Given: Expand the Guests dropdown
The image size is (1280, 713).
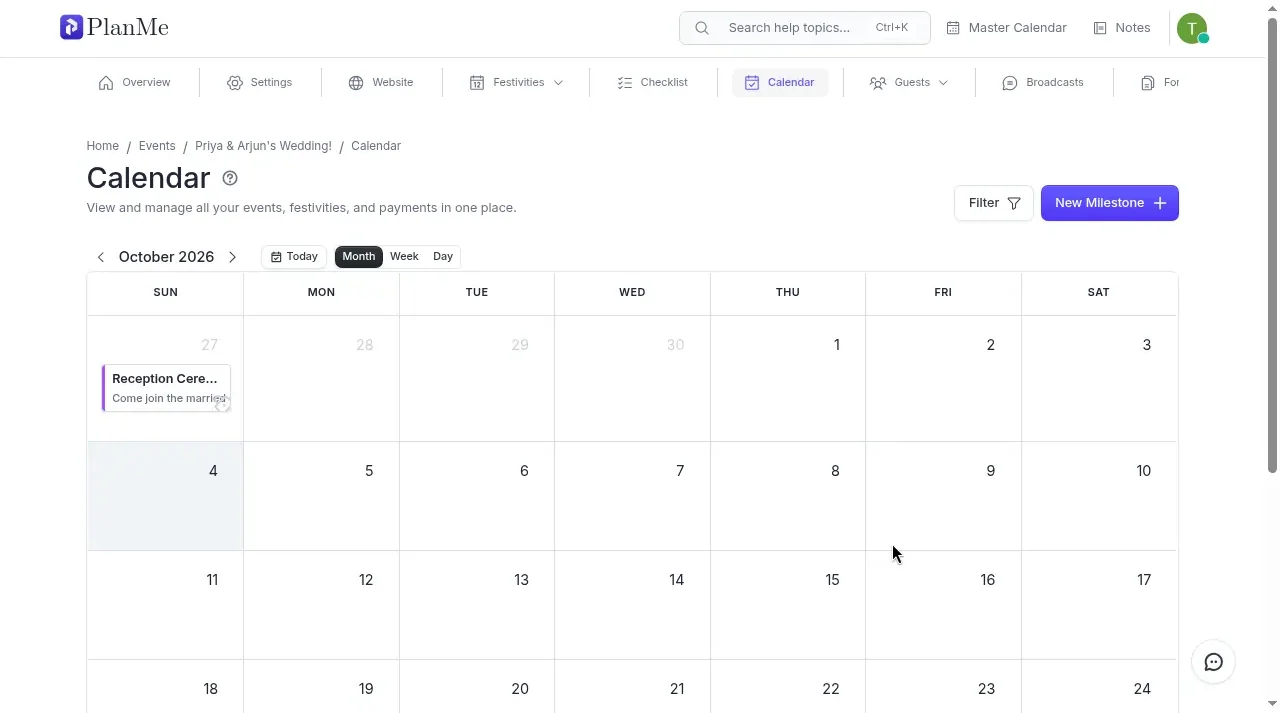Looking at the screenshot, I should (909, 83).
